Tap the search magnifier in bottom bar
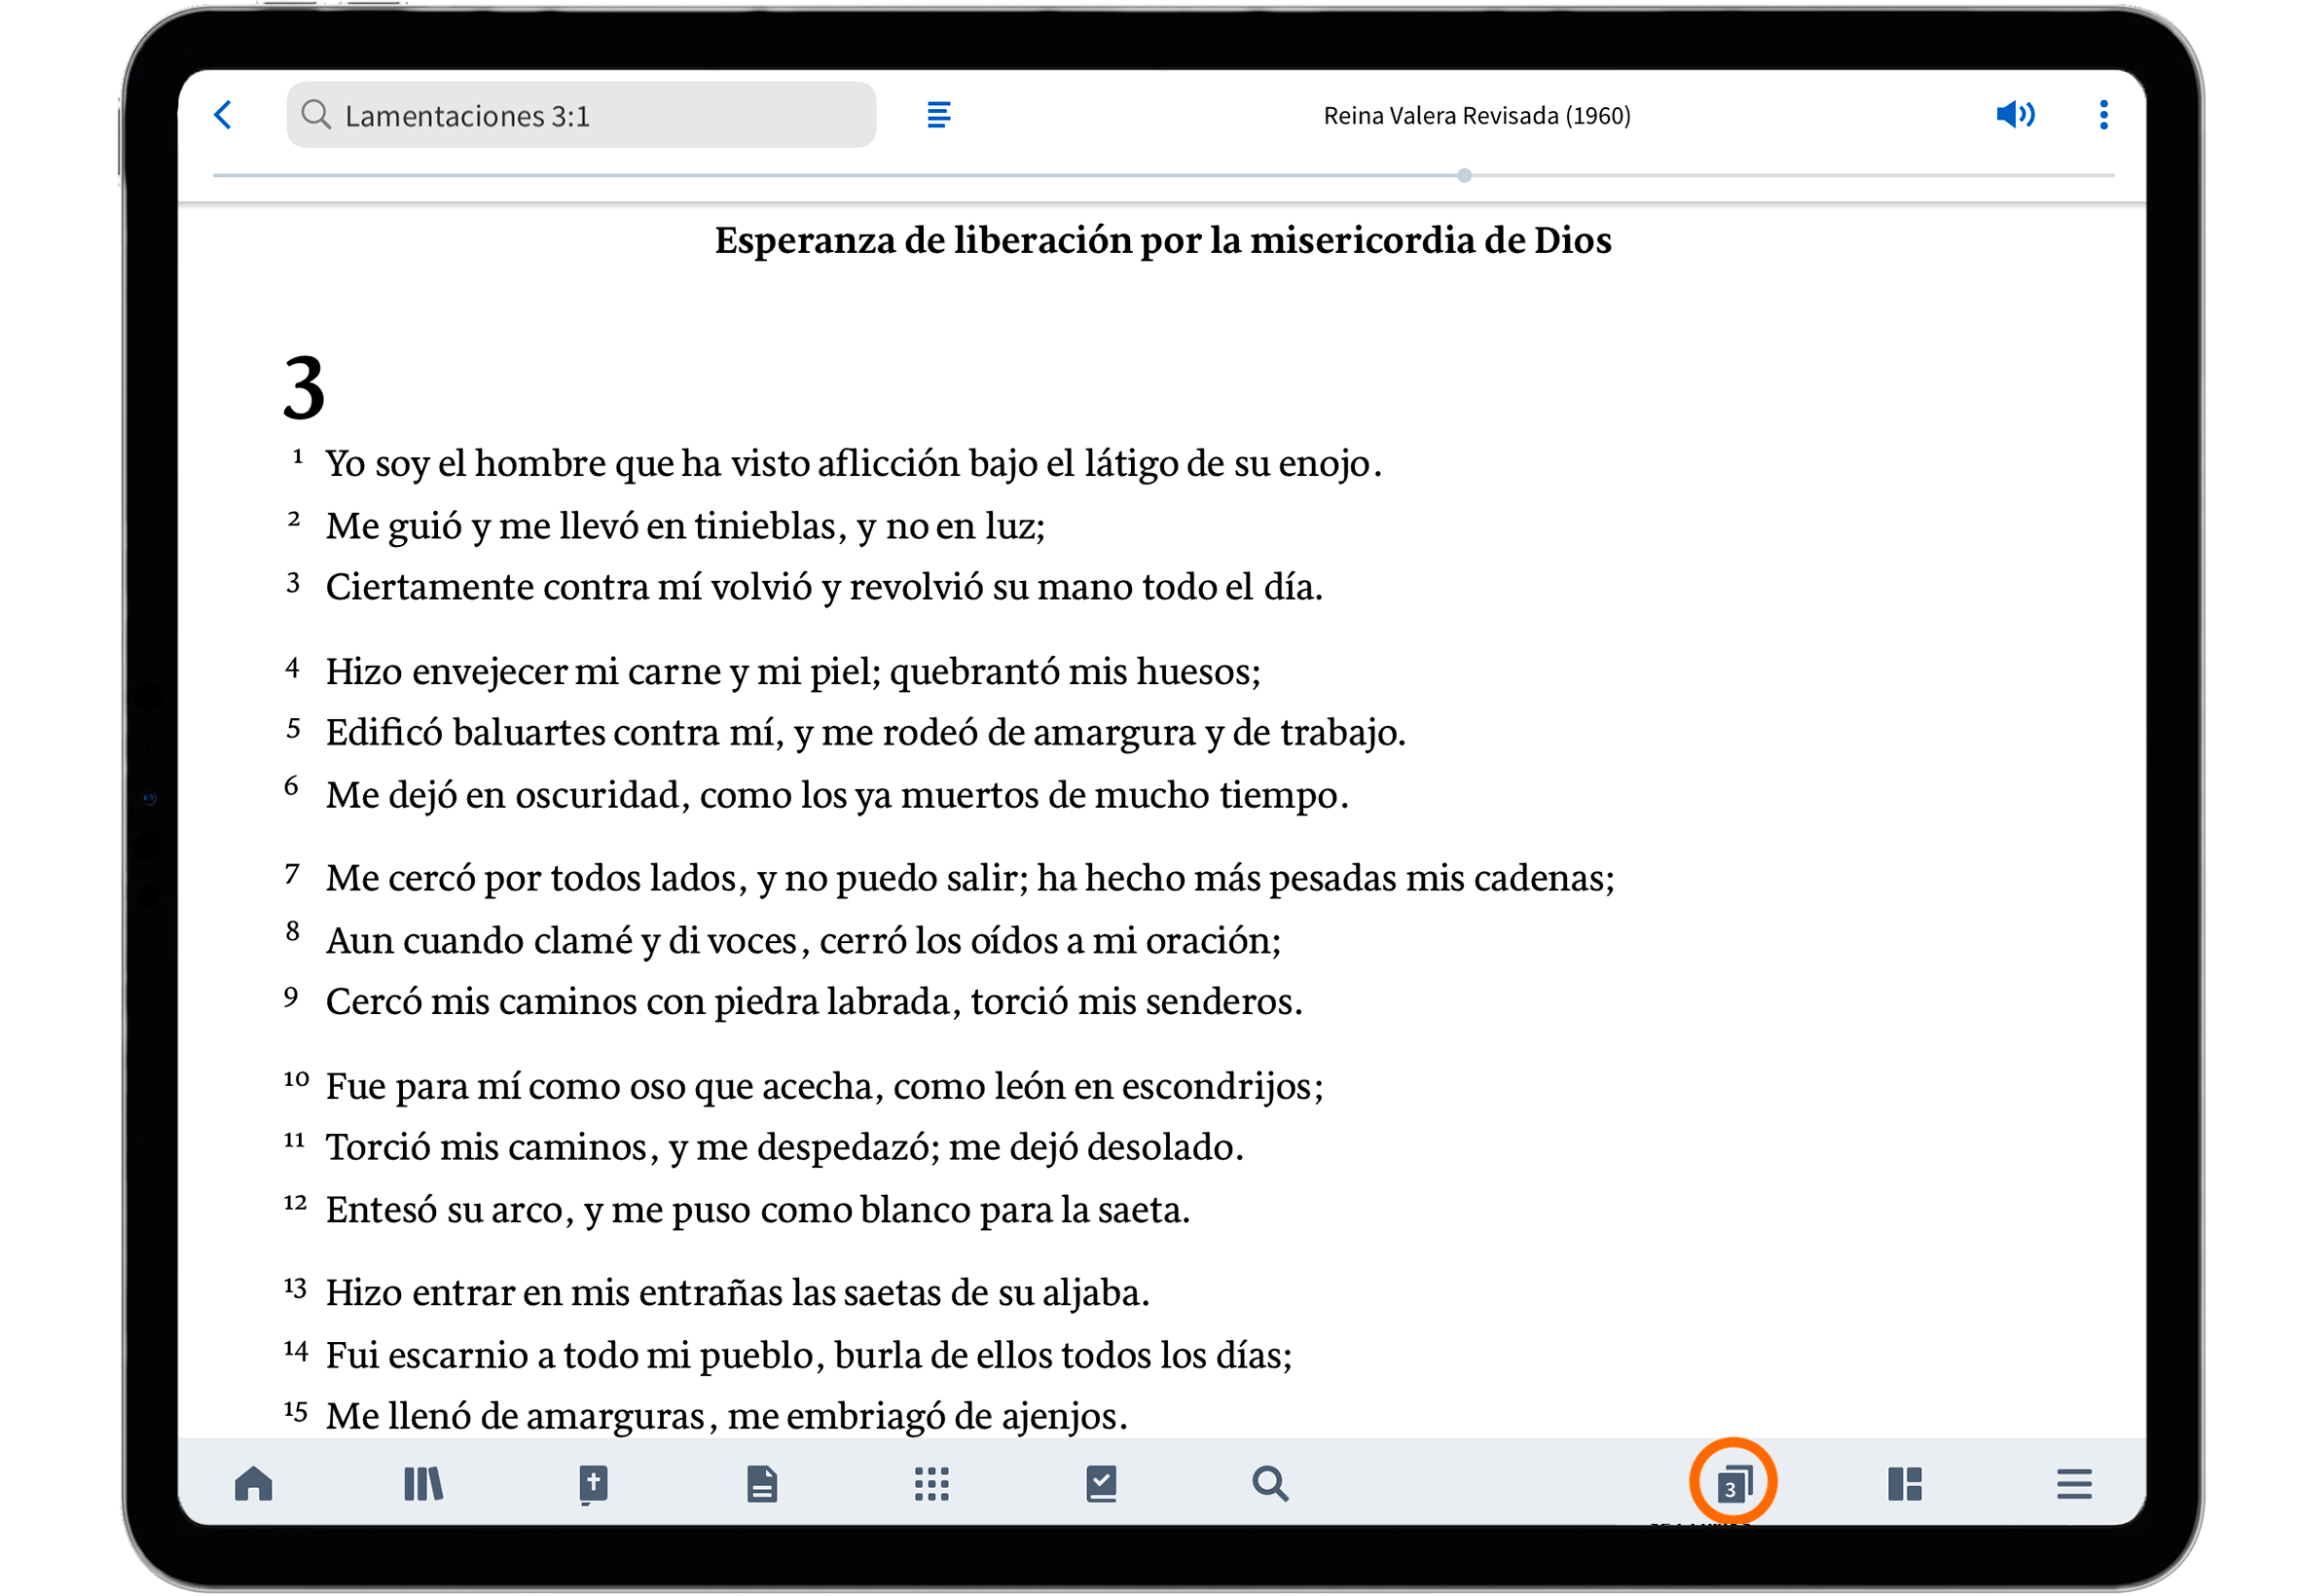 tap(1270, 1484)
